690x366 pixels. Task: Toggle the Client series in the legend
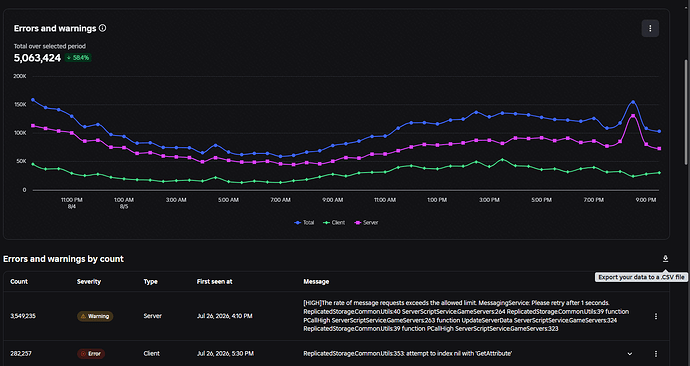[x=334, y=223]
